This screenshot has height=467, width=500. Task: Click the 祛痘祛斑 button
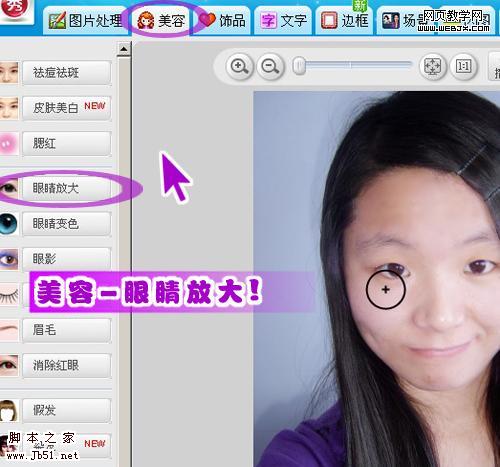67,73
